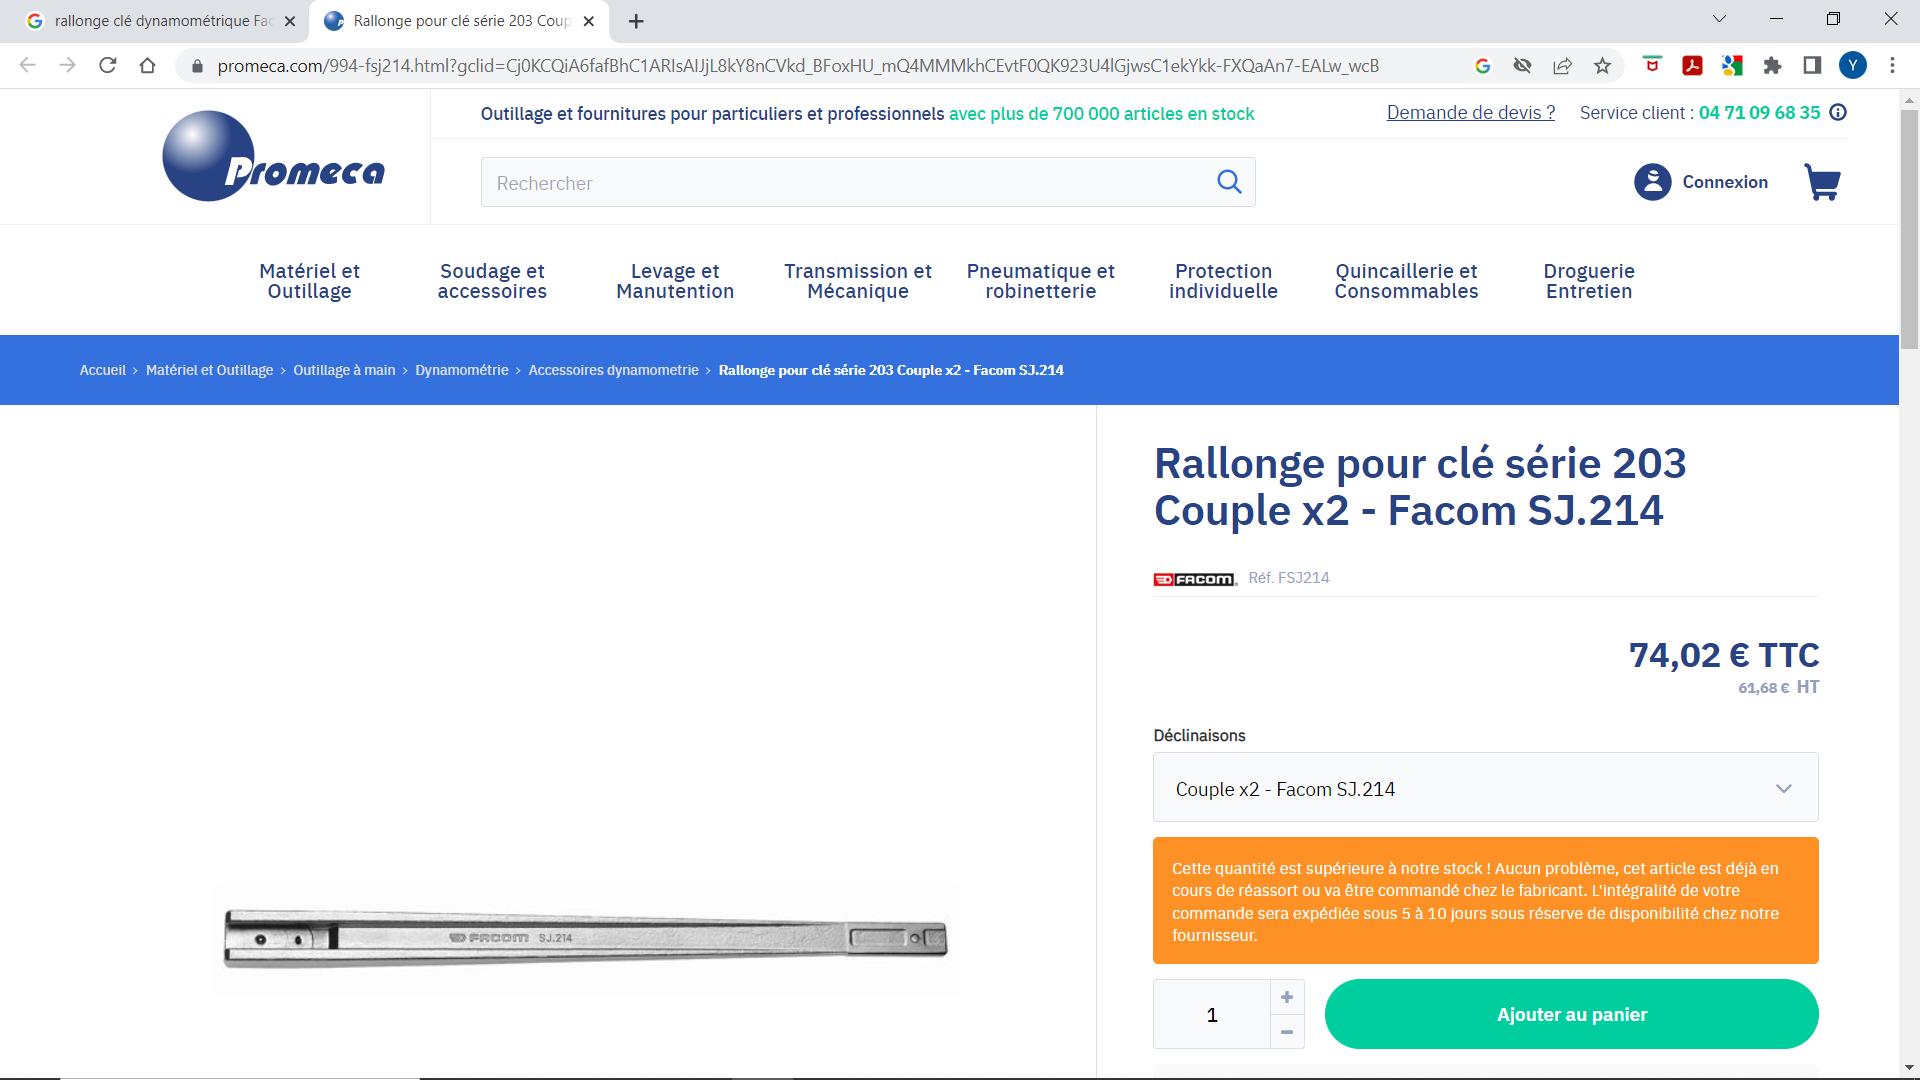Open Matériel et Outillage menu
The height and width of the screenshot is (1080, 1920).
coord(309,281)
